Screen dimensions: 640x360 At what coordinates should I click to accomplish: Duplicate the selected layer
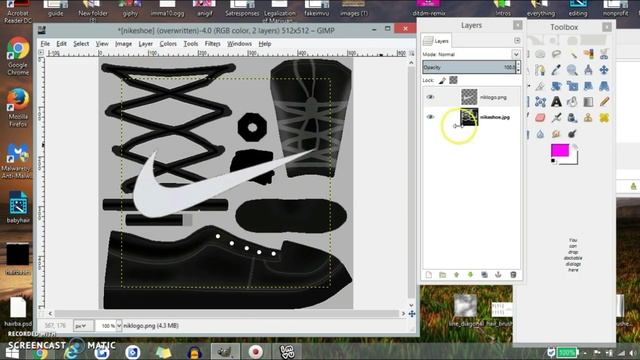coord(484,275)
